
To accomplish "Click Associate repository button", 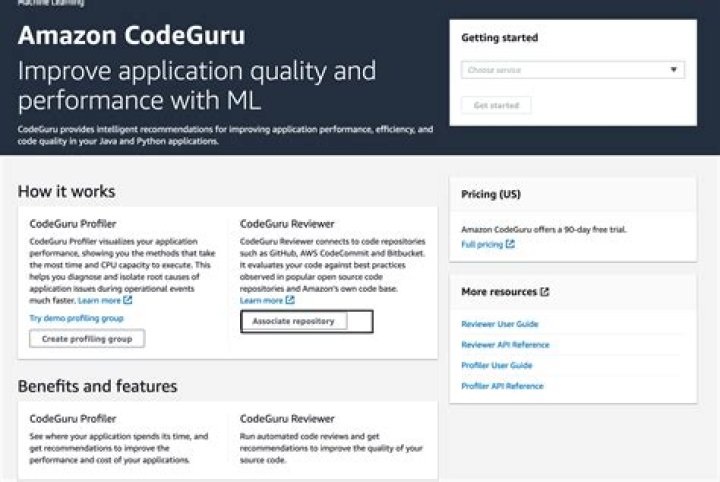I will (294, 321).
